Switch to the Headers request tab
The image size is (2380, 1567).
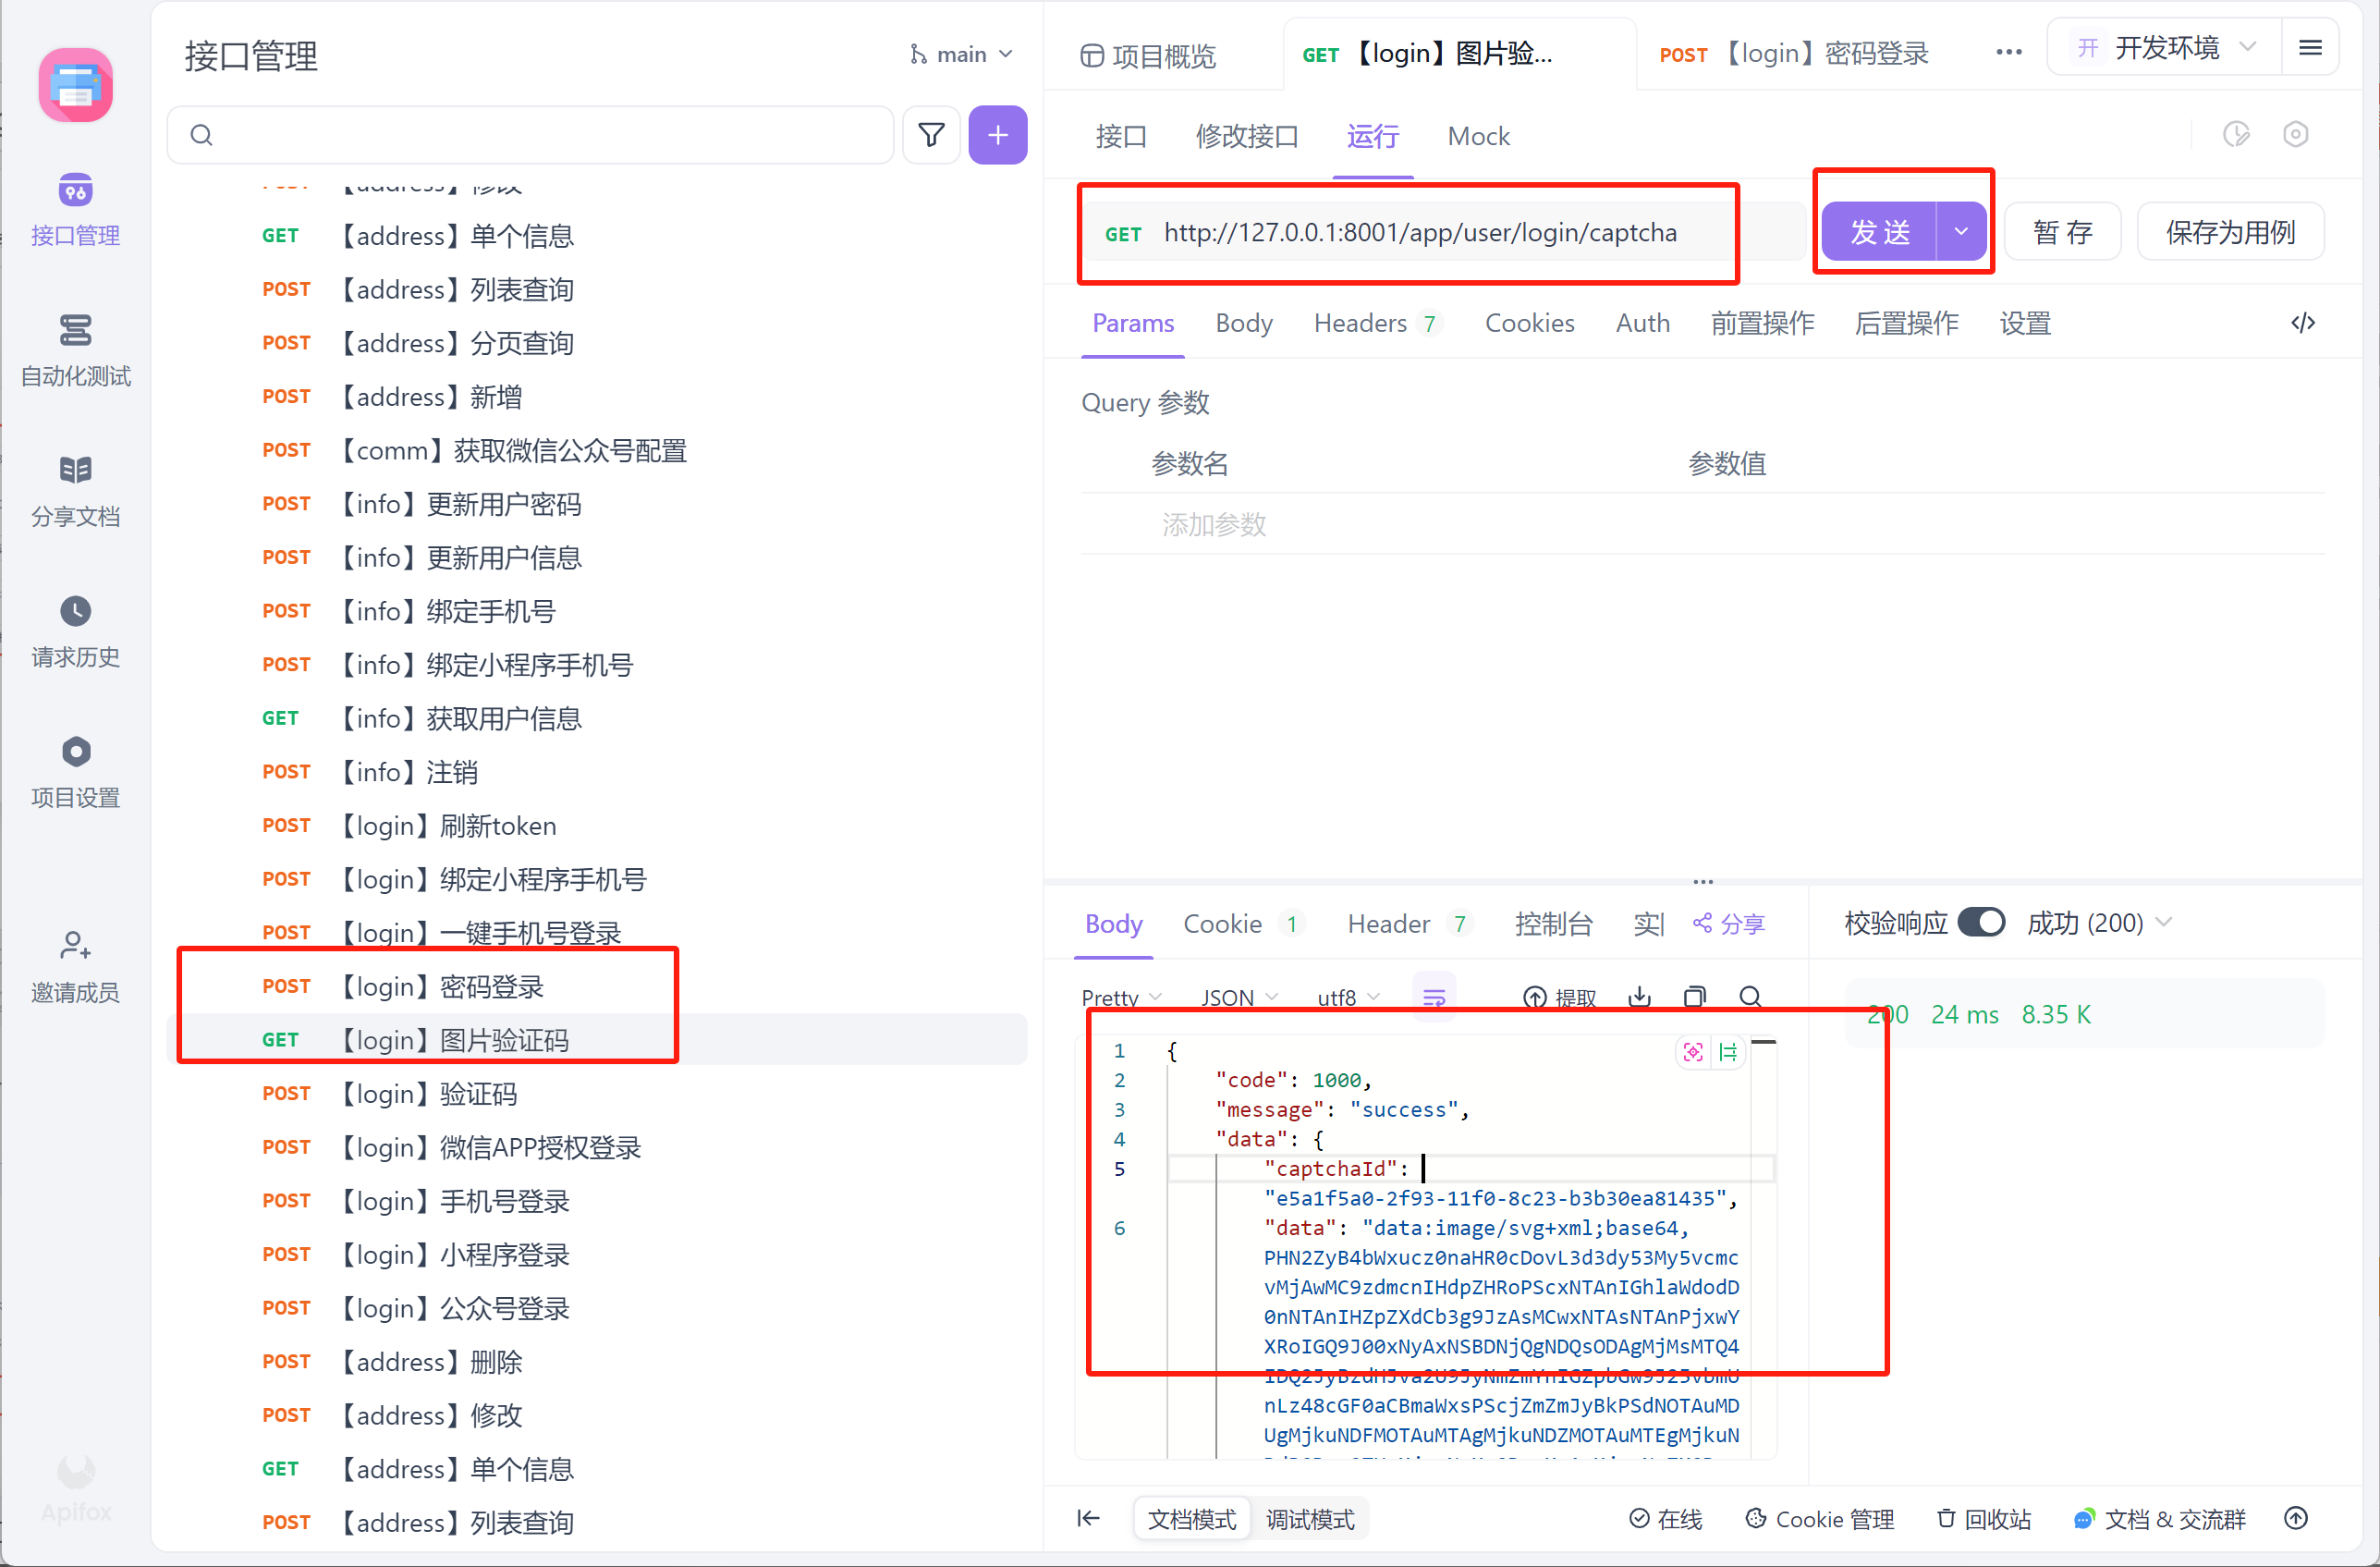(1360, 323)
